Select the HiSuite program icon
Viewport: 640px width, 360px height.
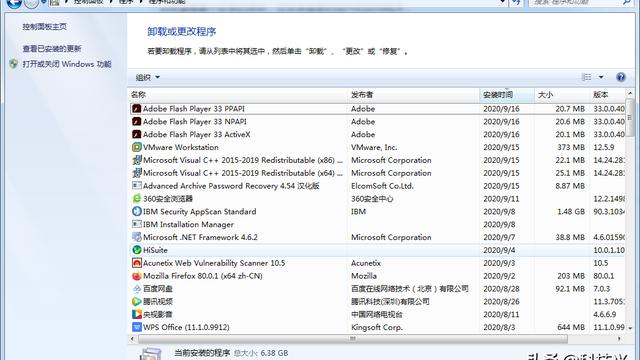click(136, 250)
